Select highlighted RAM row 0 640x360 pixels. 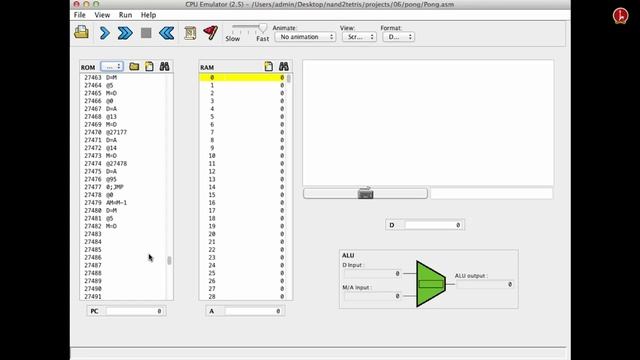[x=243, y=78]
